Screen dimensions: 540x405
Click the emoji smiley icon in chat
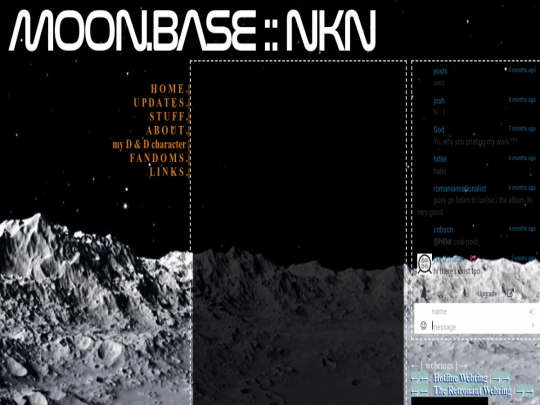click(x=424, y=325)
